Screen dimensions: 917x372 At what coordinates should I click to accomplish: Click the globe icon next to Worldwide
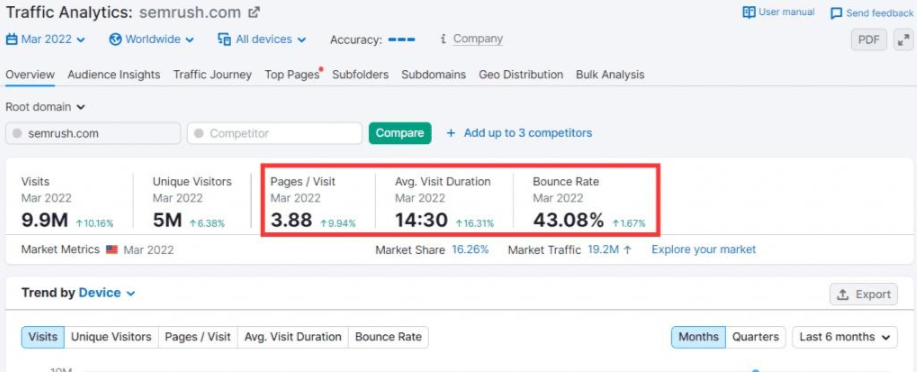(115, 39)
